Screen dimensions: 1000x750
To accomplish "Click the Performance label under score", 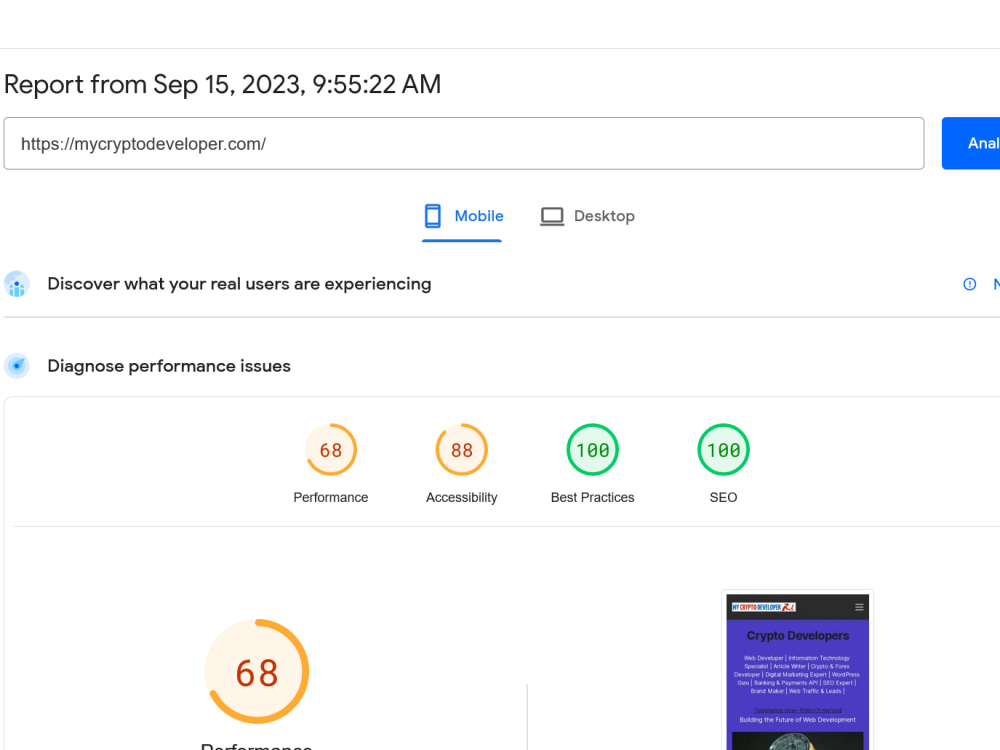I will (330, 497).
